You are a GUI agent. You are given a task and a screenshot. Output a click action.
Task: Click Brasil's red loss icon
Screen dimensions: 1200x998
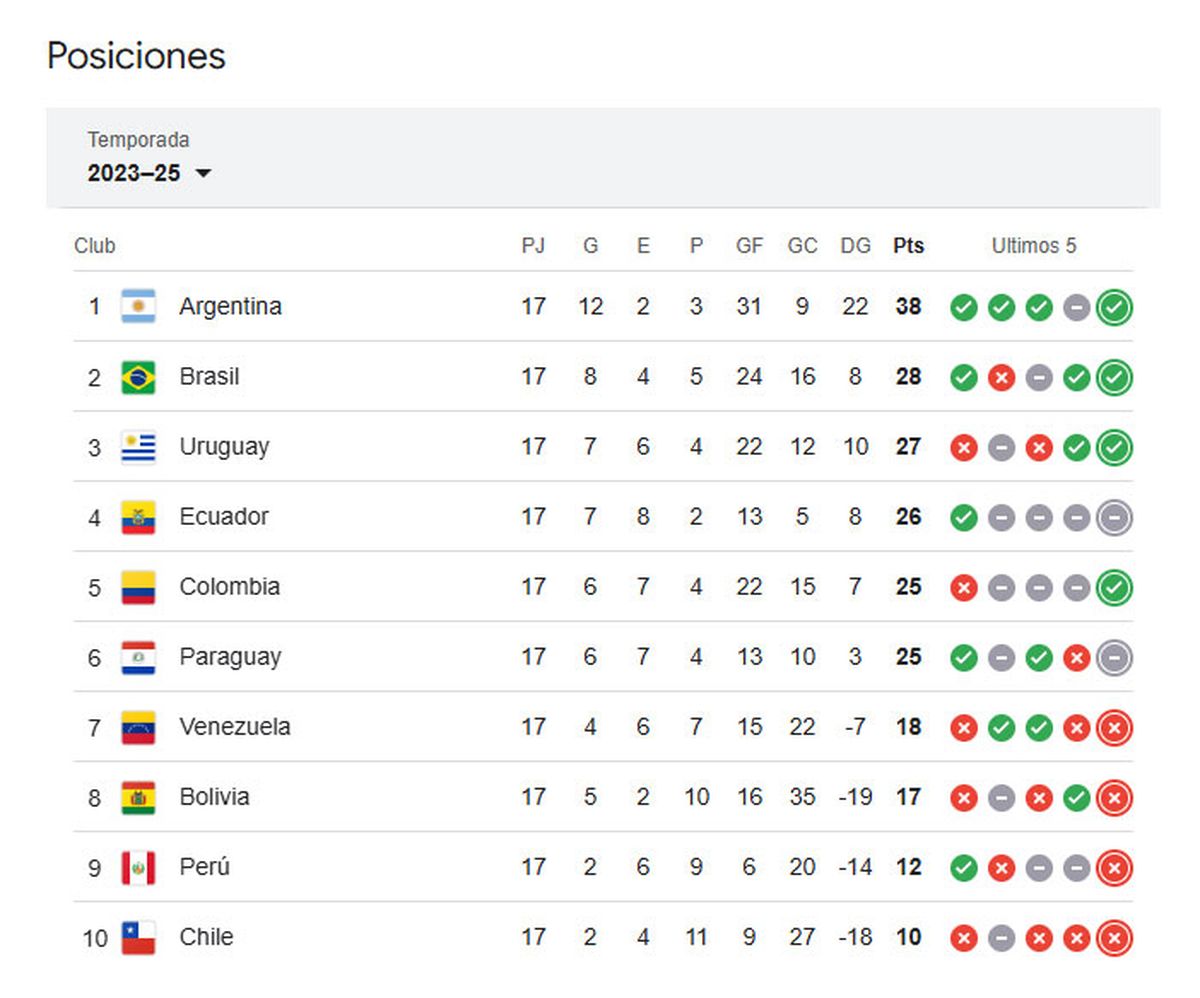(1001, 378)
